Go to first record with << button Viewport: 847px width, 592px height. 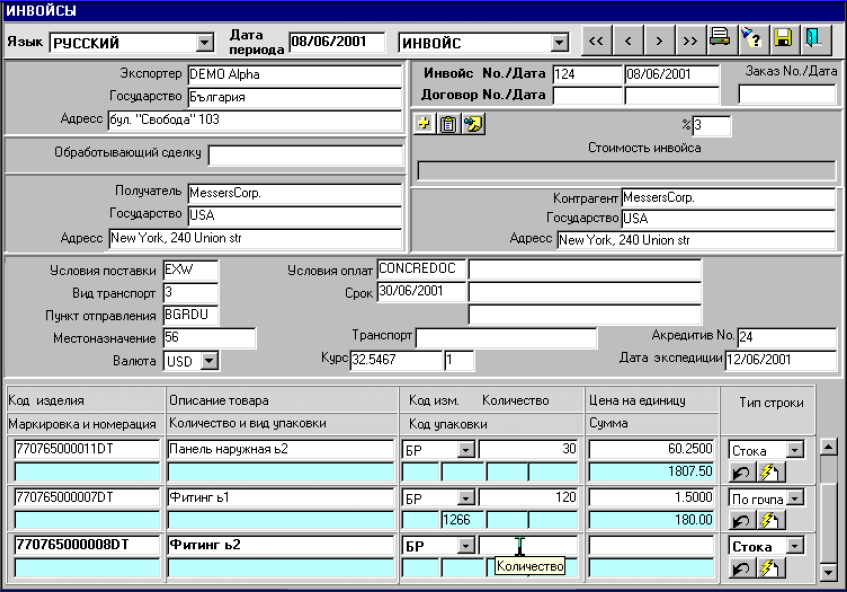(597, 41)
